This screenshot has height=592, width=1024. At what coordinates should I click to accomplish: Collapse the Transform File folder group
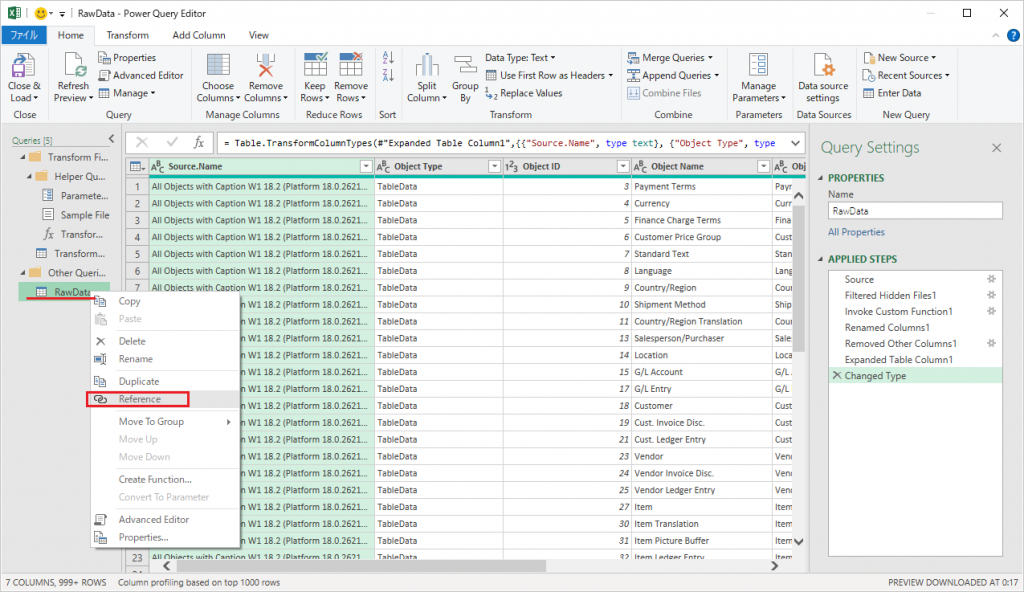(23, 157)
